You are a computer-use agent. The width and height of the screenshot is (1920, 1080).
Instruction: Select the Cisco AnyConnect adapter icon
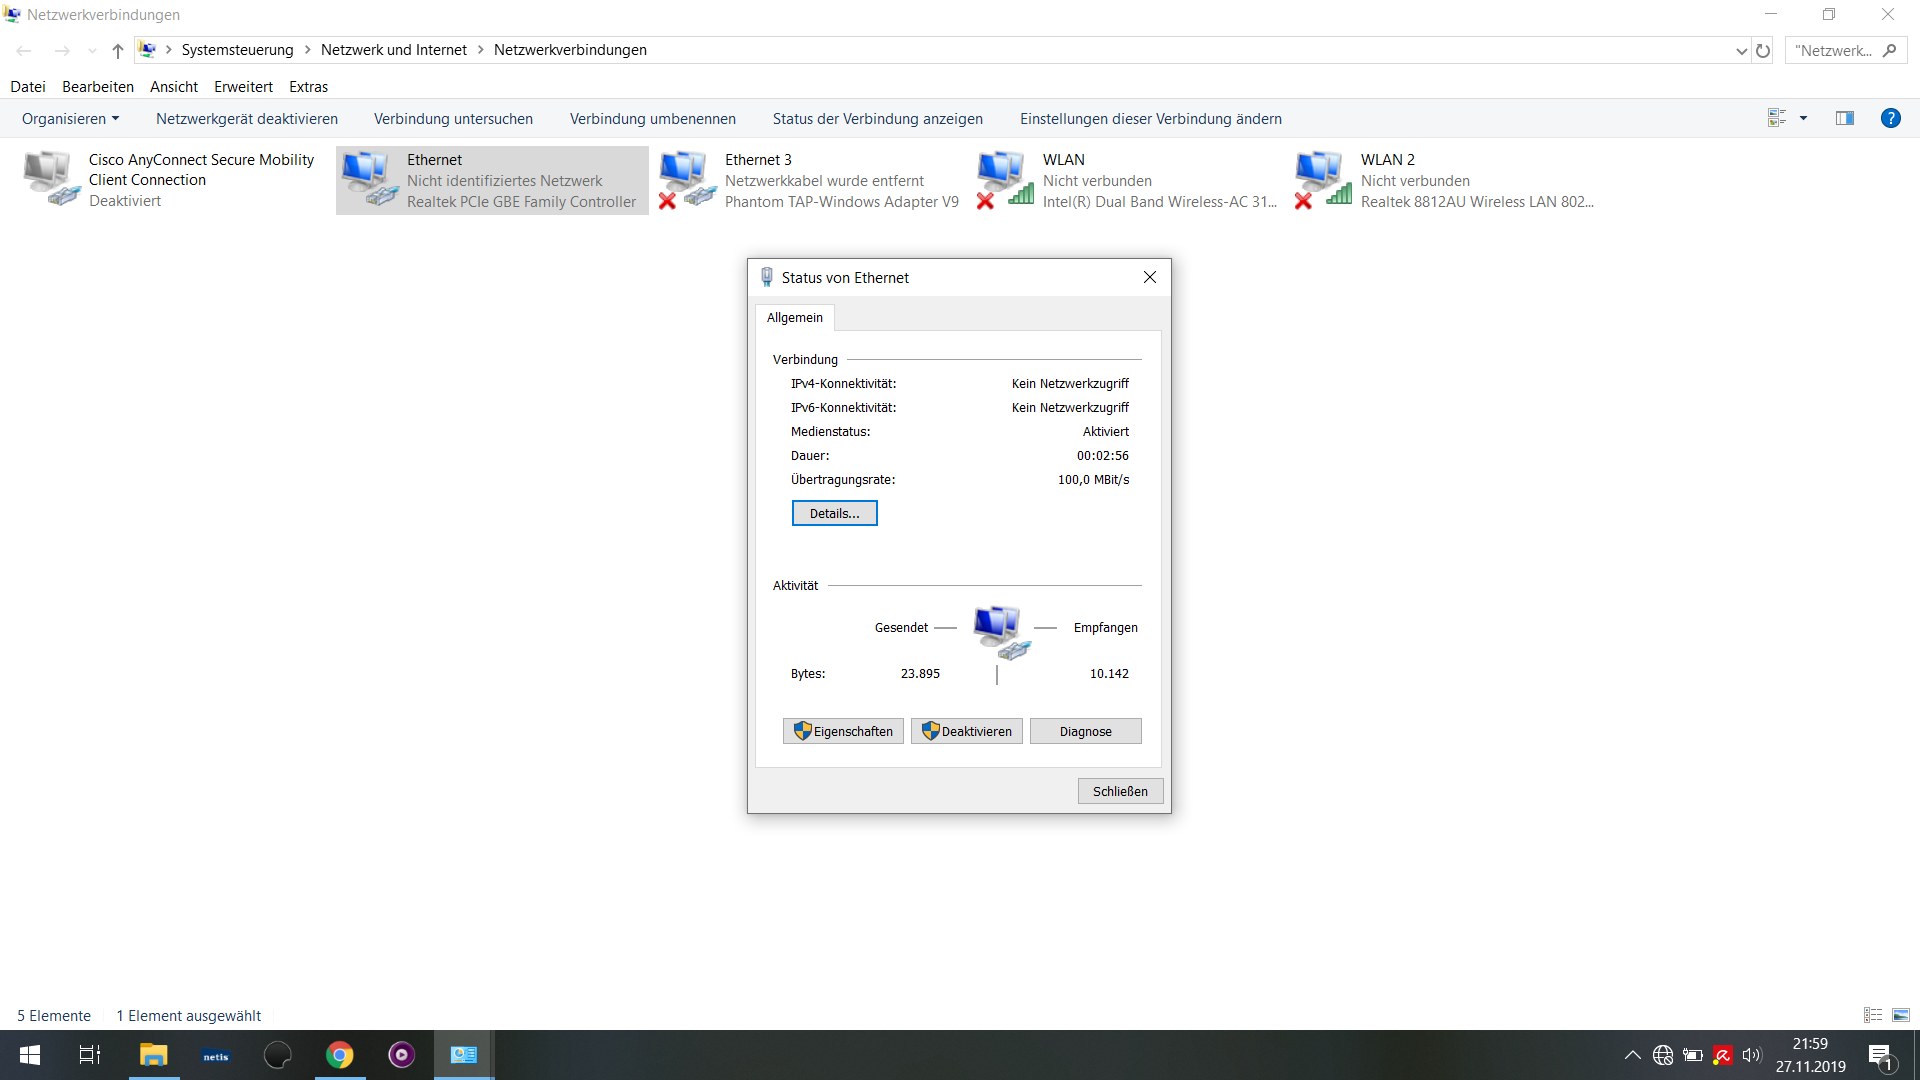tap(50, 180)
